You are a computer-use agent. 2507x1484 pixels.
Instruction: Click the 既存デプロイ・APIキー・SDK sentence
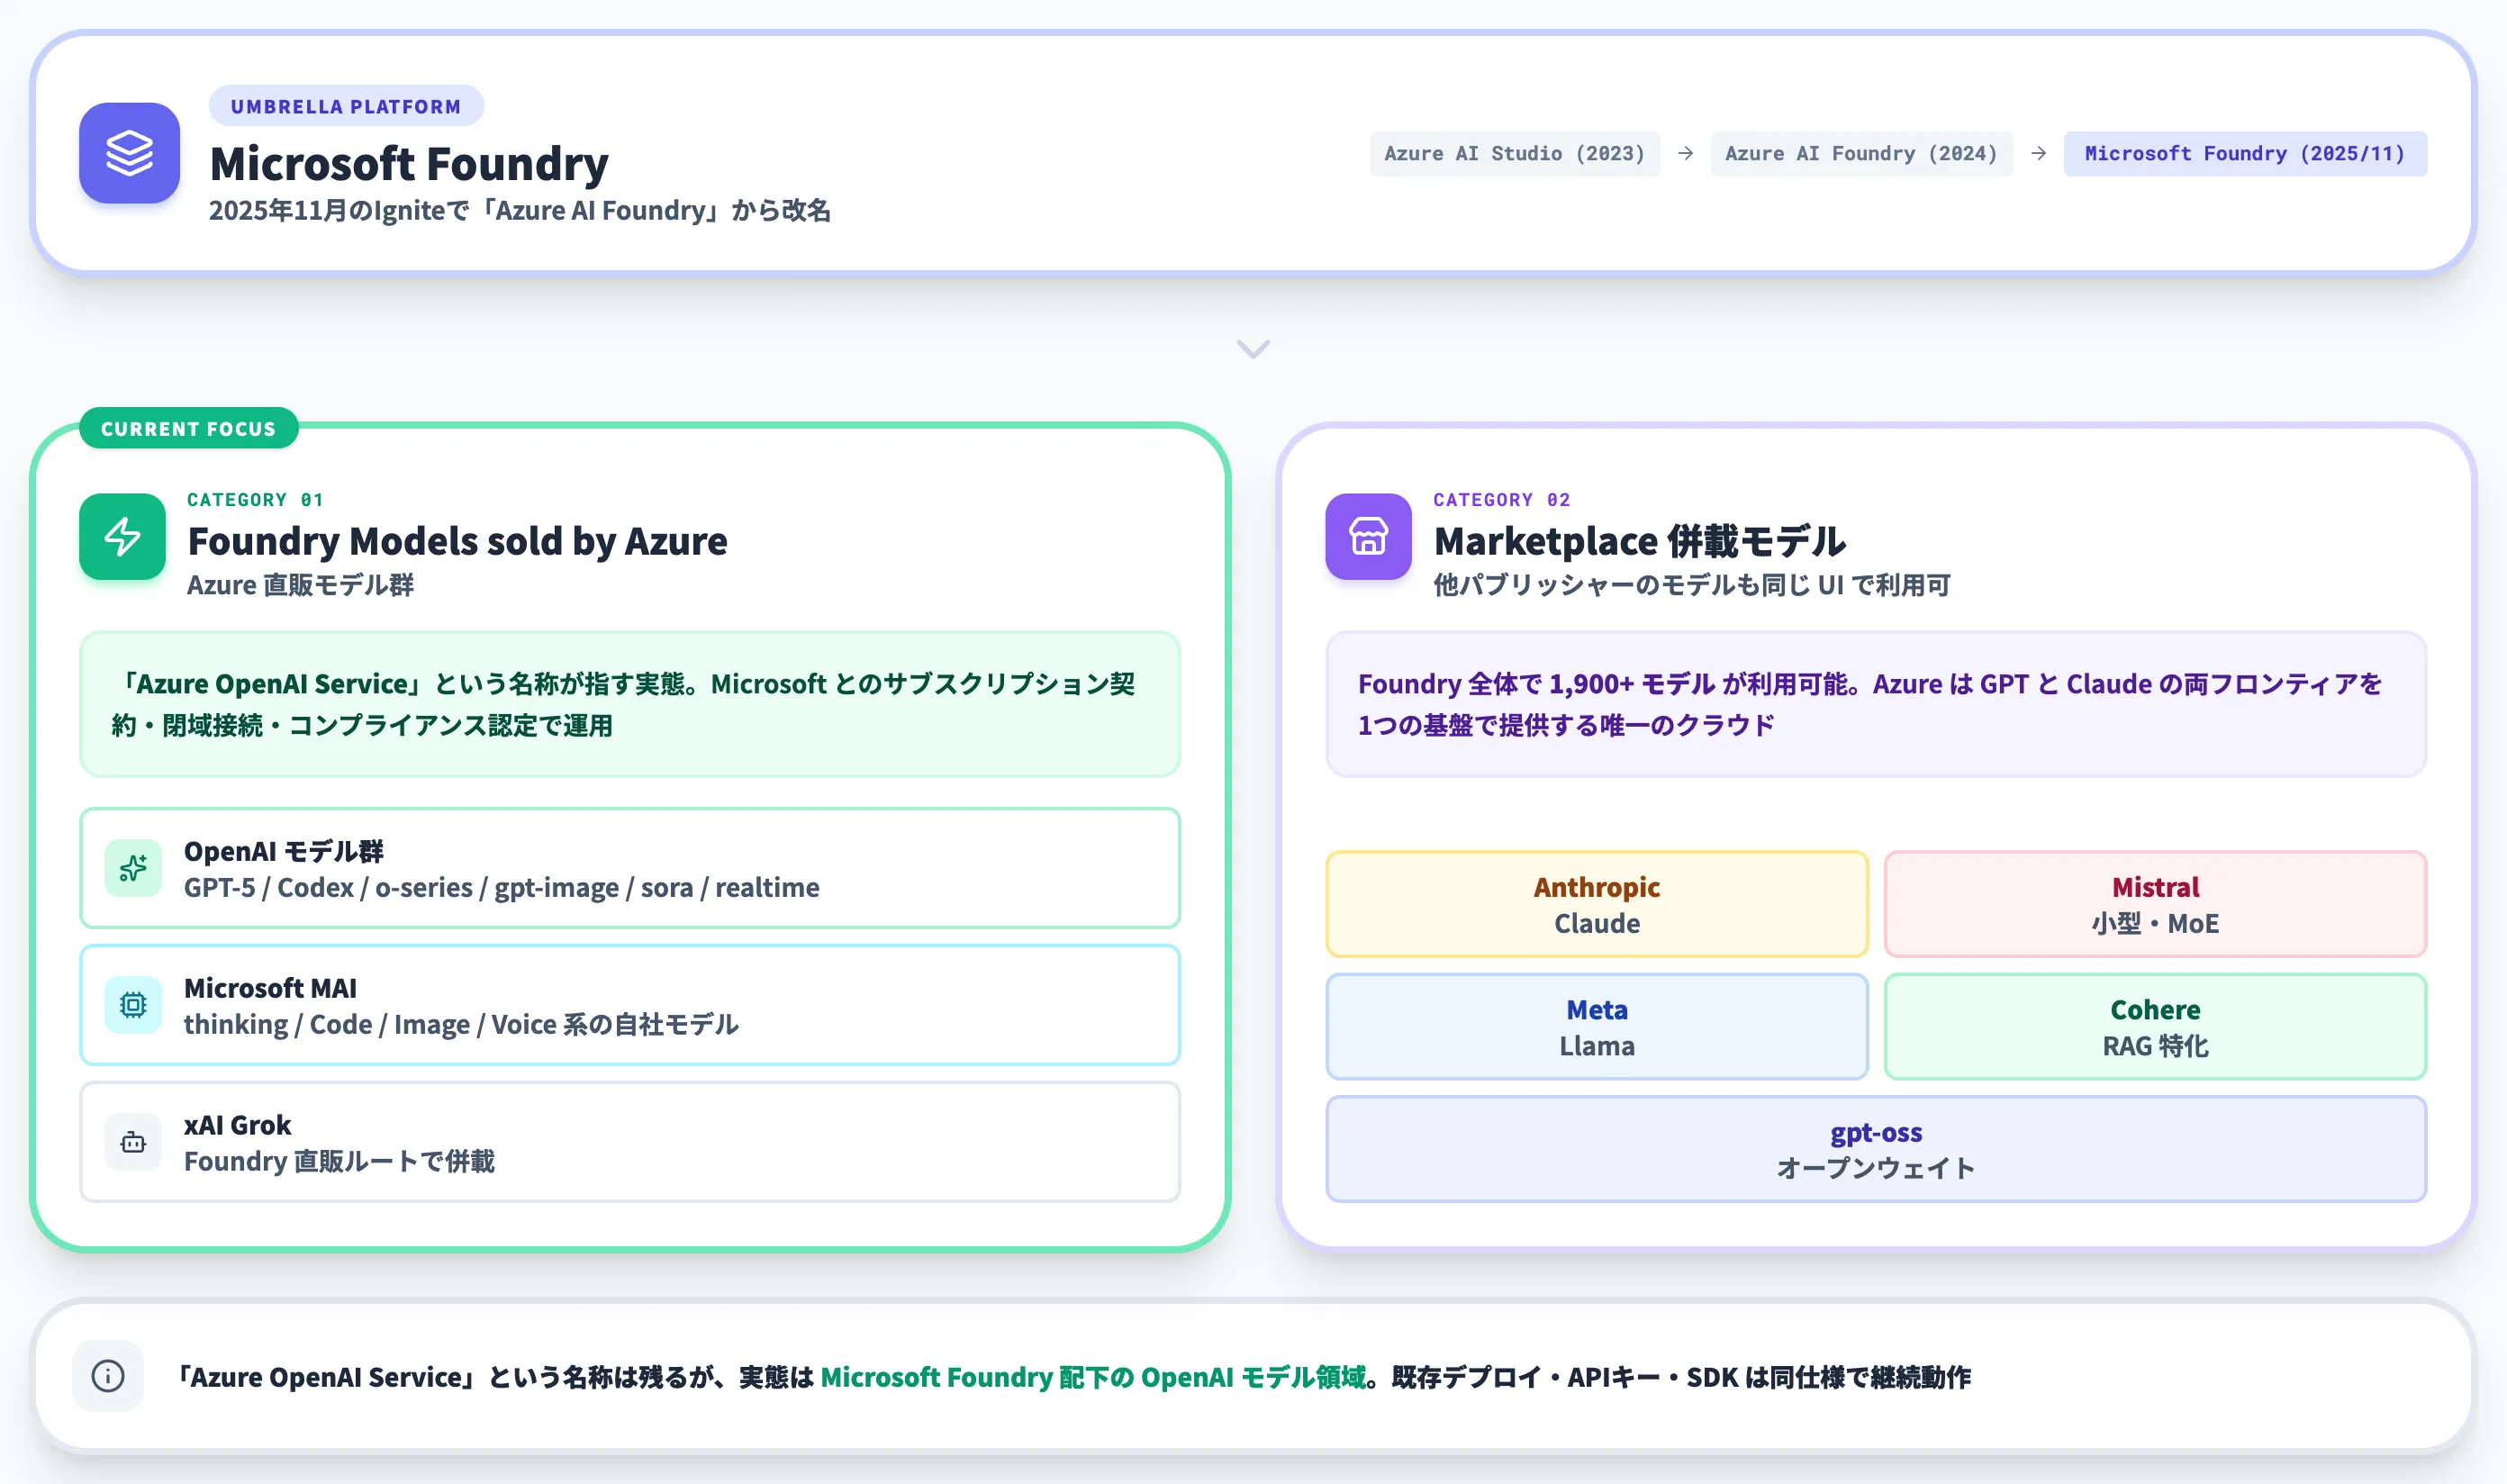(x=1681, y=1377)
